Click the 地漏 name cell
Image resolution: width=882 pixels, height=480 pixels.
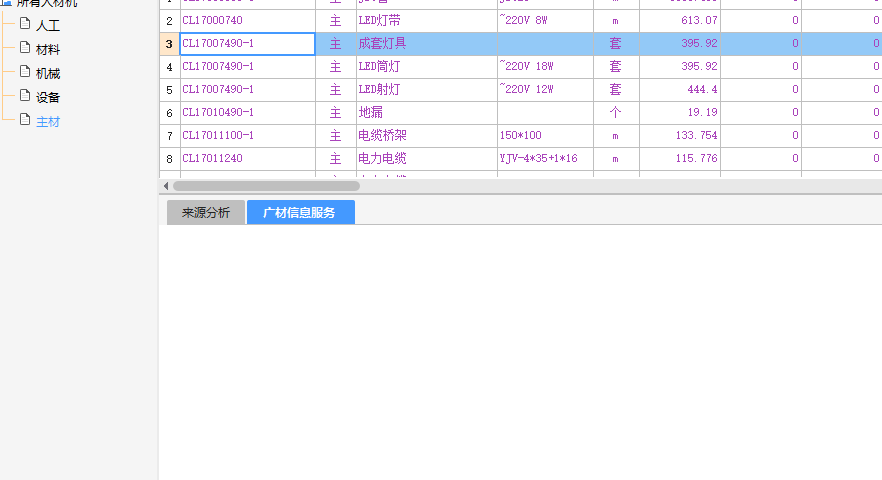click(x=426, y=113)
